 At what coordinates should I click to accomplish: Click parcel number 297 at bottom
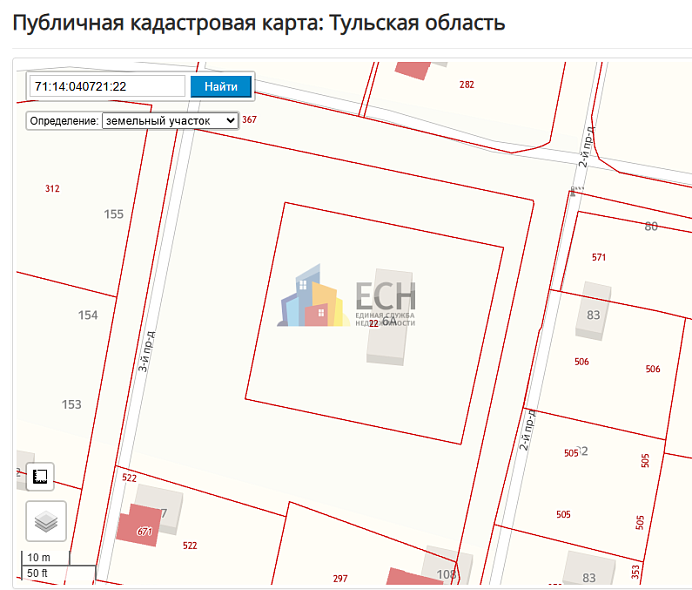[x=340, y=578]
